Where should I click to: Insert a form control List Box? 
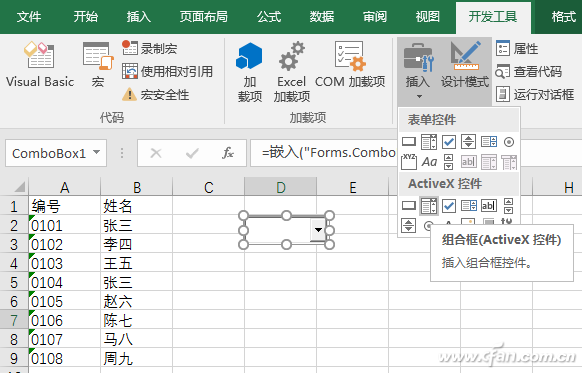[x=489, y=142]
